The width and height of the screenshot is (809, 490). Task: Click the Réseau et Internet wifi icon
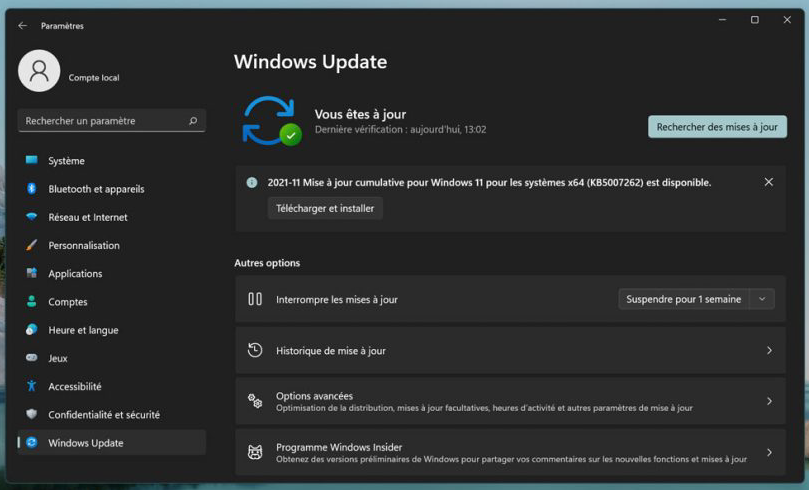point(31,217)
